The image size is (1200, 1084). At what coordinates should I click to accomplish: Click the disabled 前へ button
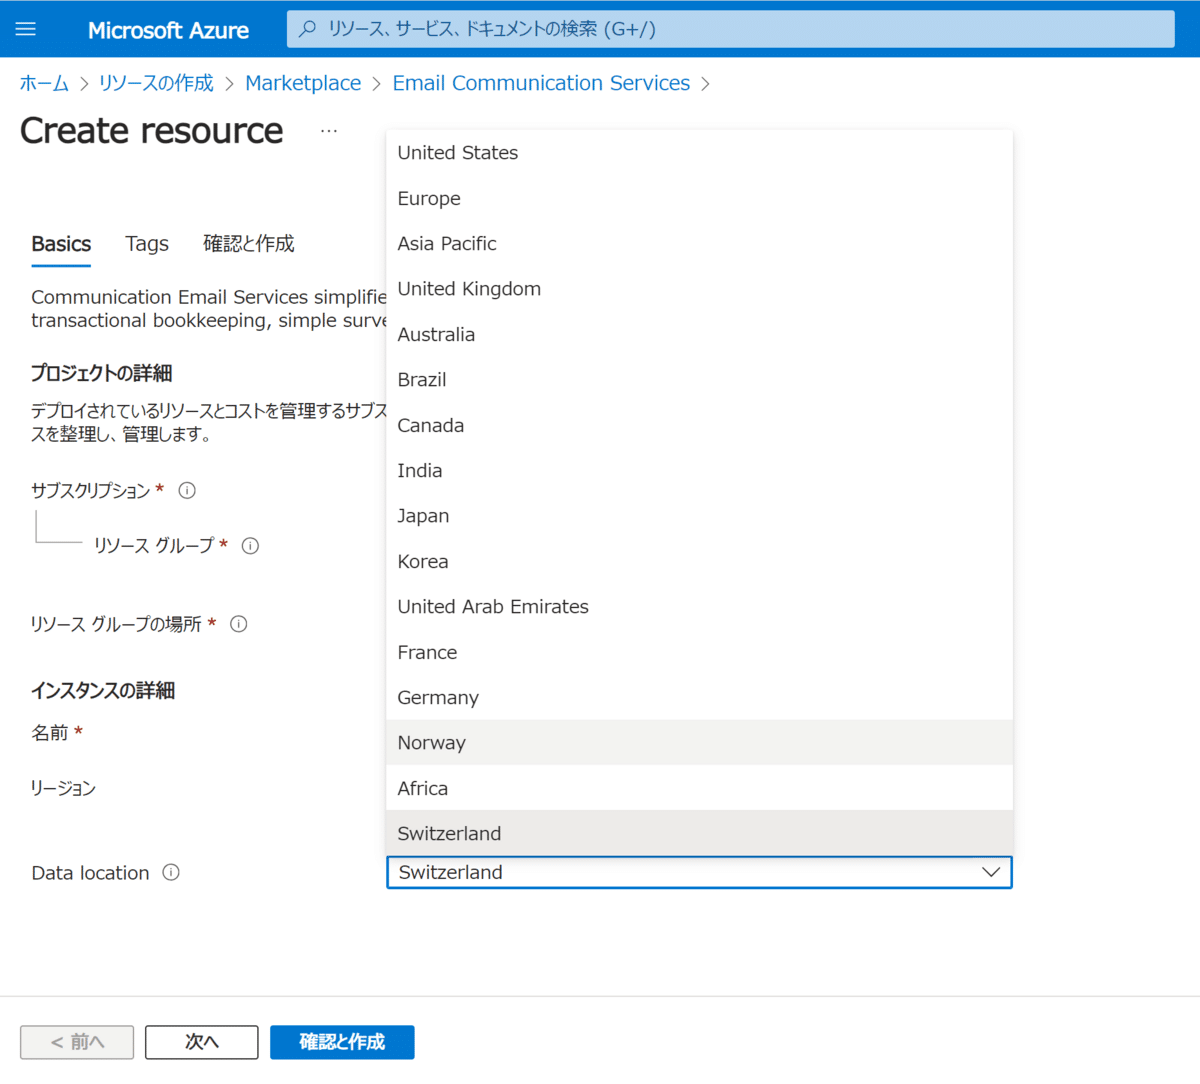click(x=77, y=1042)
